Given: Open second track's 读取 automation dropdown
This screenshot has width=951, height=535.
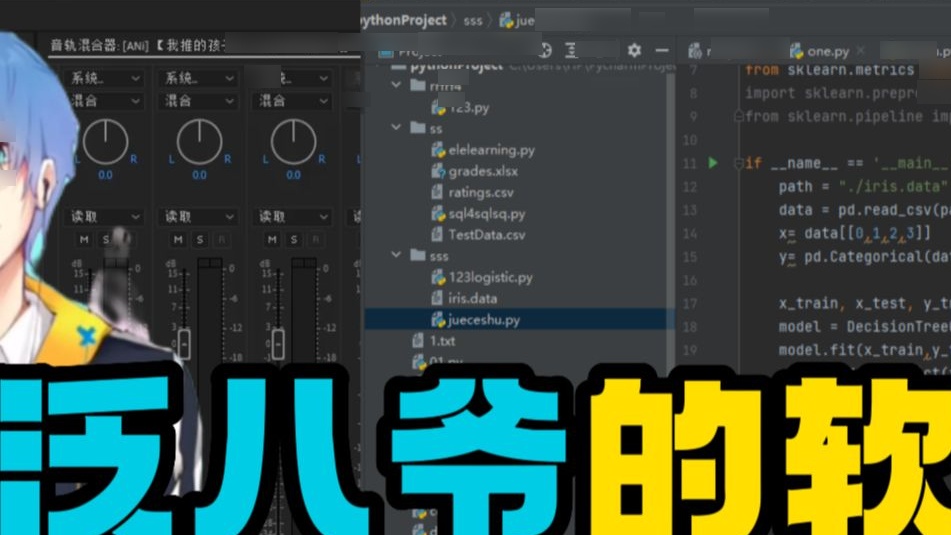Looking at the screenshot, I should pos(198,217).
